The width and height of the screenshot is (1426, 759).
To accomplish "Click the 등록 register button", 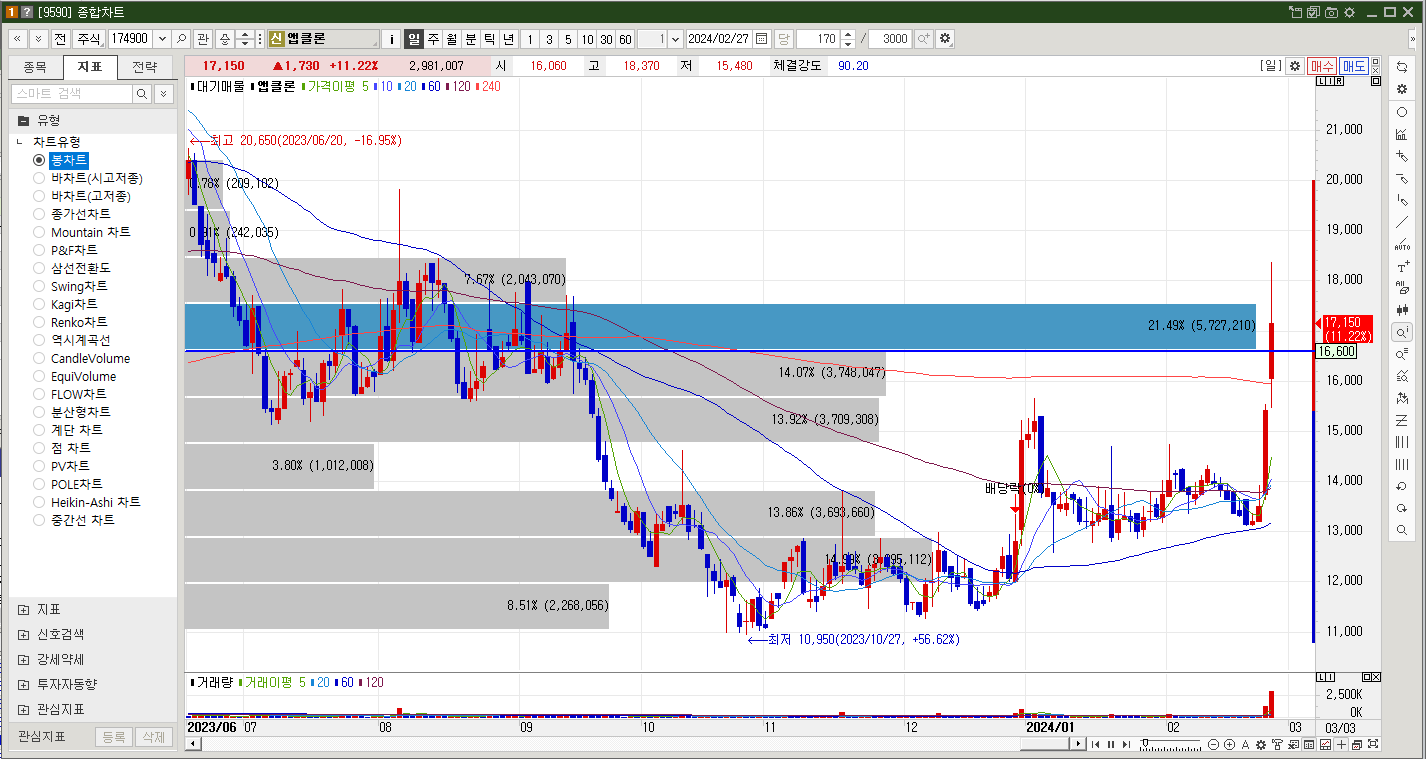I will pyautogui.click(x=114, y=737).
